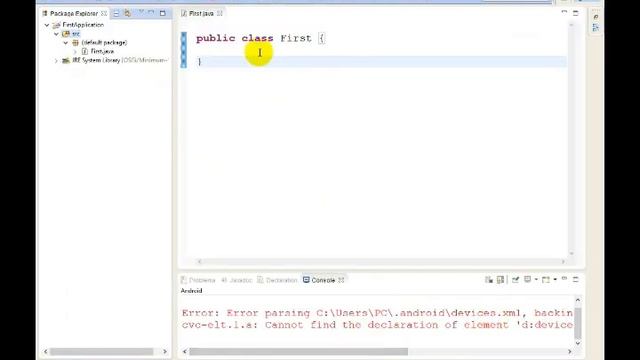
Task: Collapse All in Package Explorer toolbar
Action: click(x=116, y=13)
